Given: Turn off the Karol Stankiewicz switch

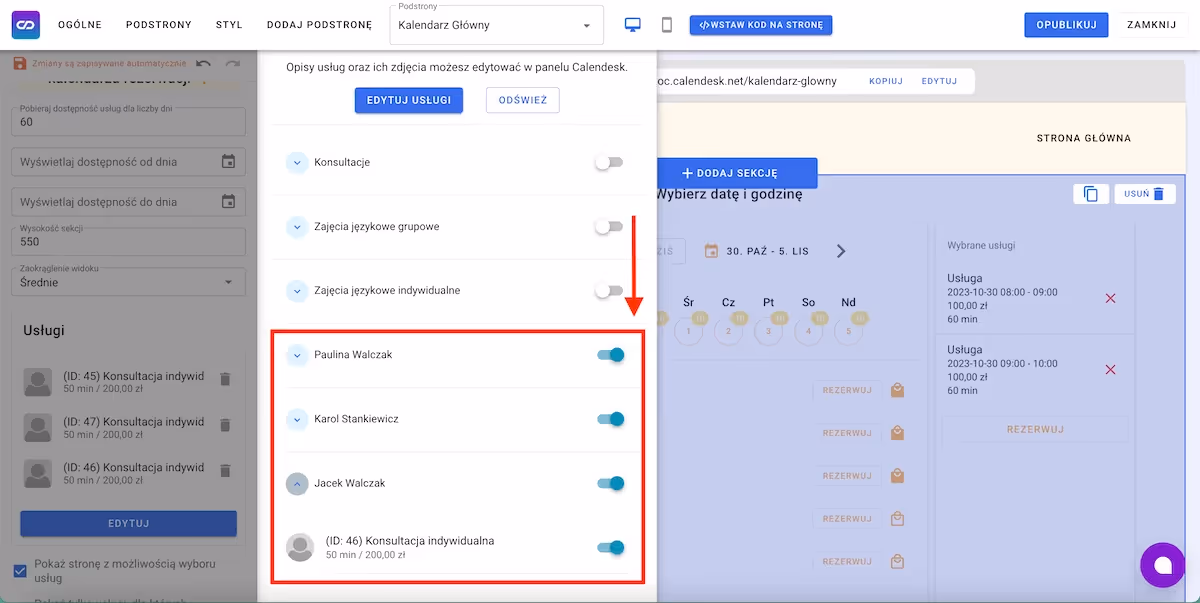Looking at the screenshot, I should (x=610, y=419).
